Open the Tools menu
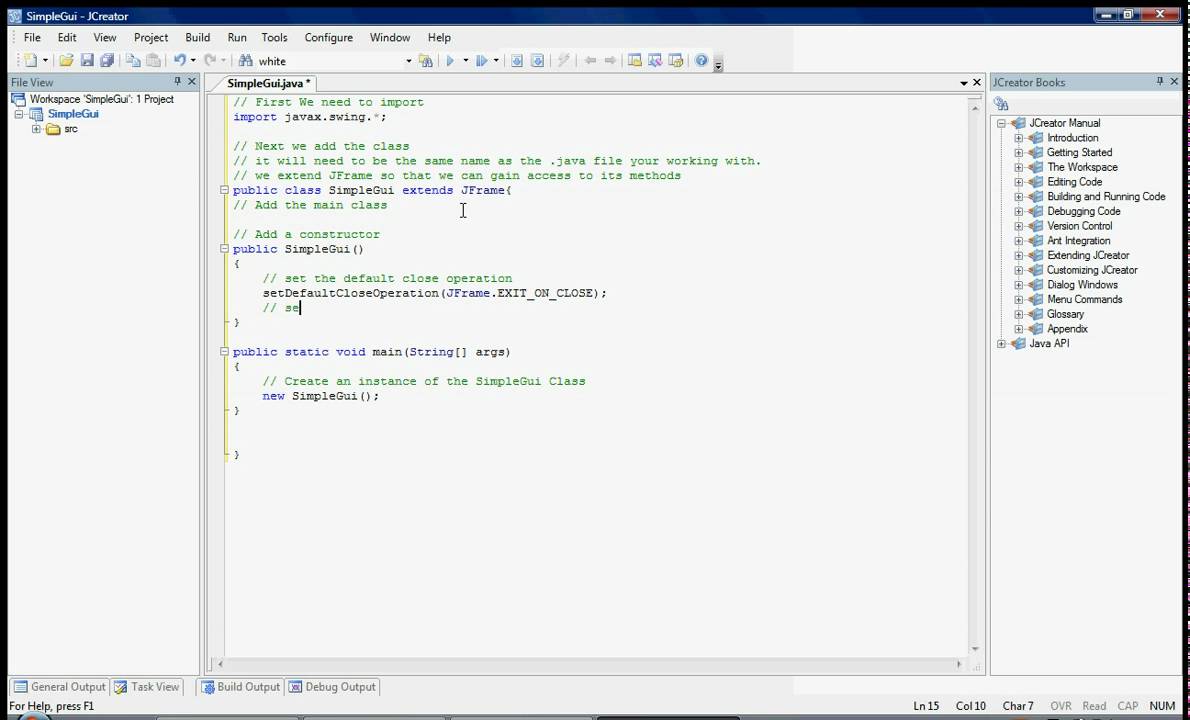 274,37
